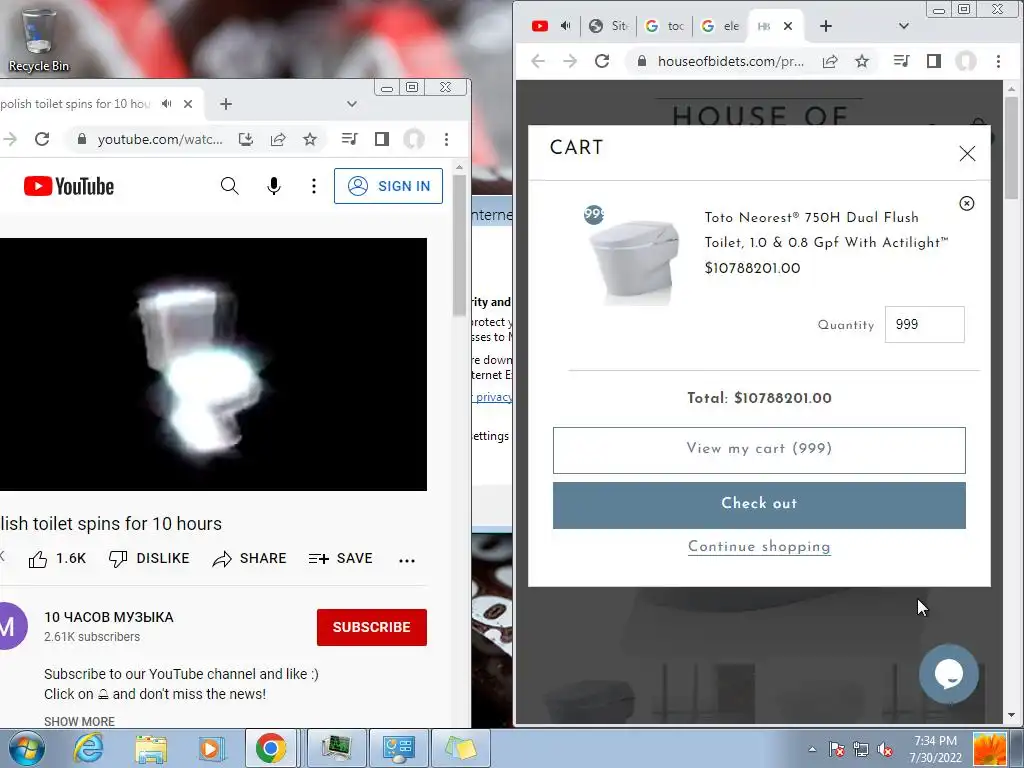Switch to the Google 'toc' tab
Viewport: 1024px width, 768px height.
665,26
